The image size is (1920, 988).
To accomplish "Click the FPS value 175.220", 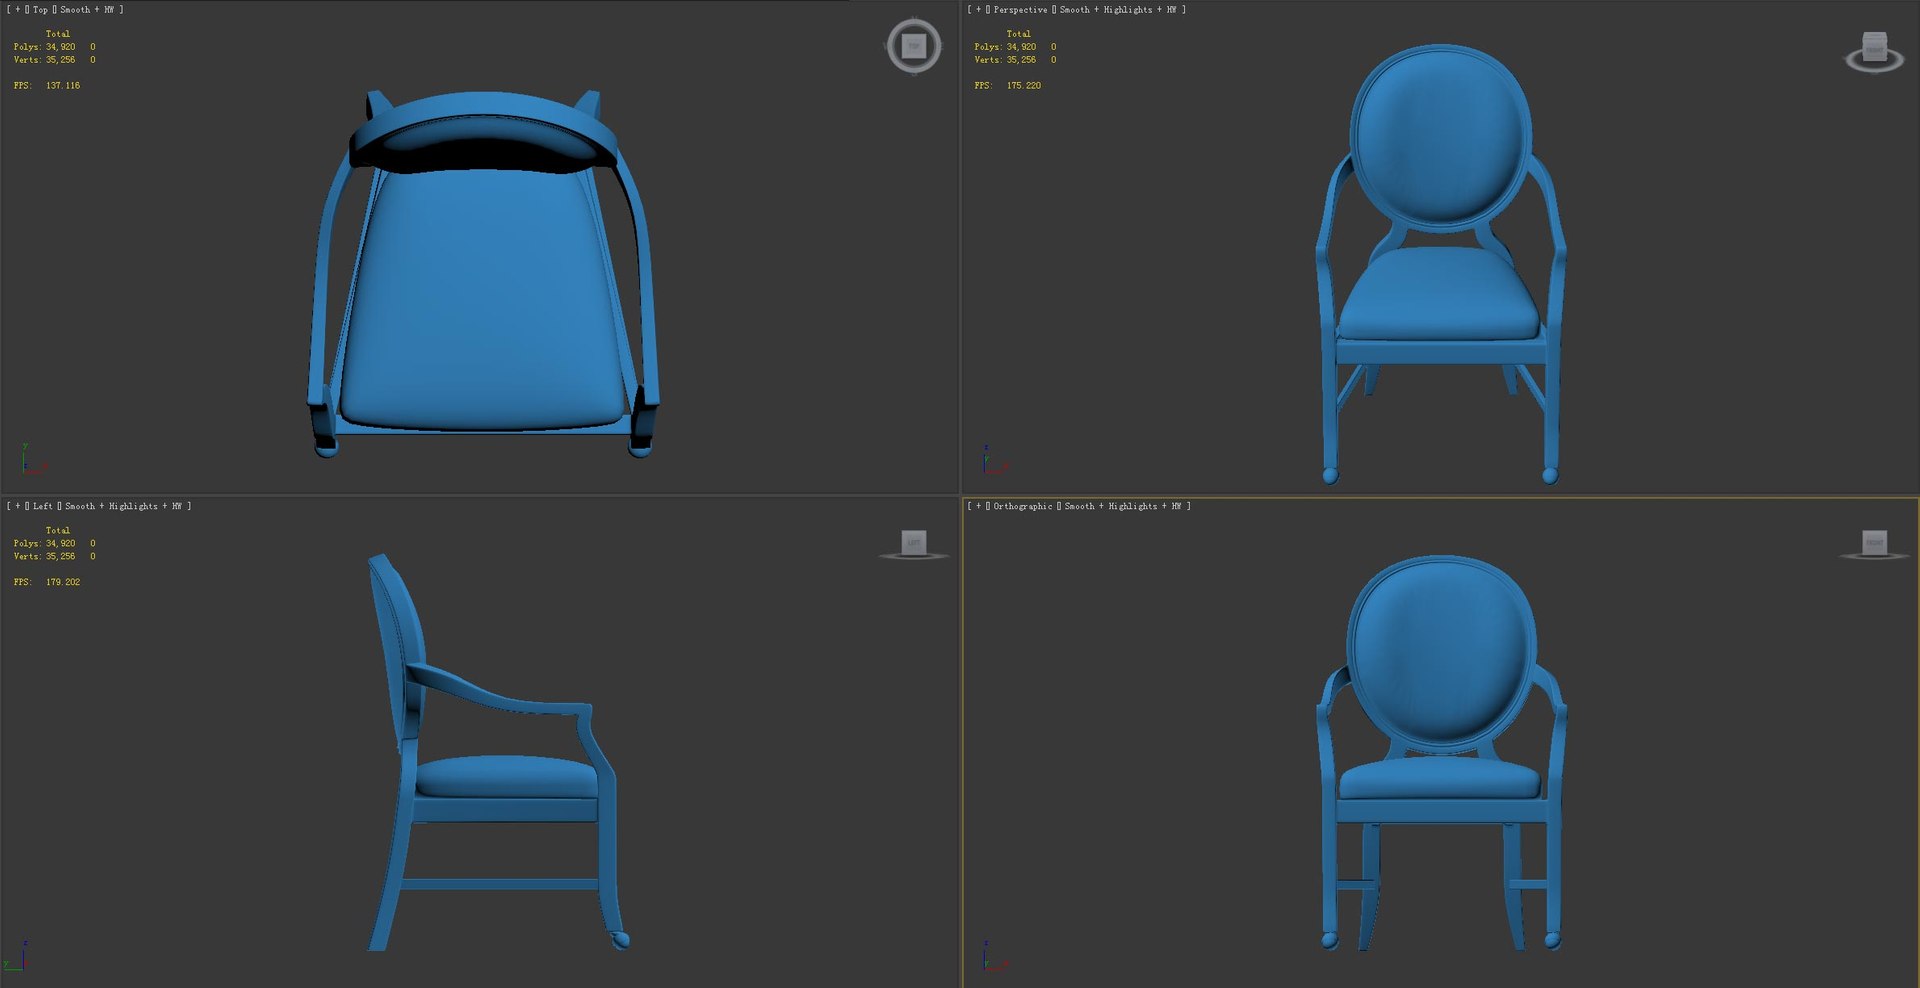I will (x=1023, y=86).
